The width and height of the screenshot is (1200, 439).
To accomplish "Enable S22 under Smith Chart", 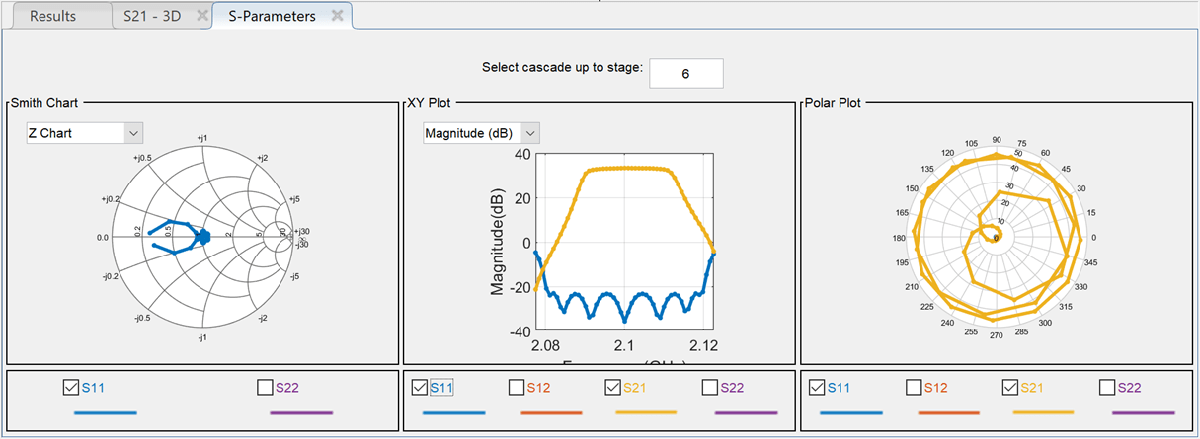I will [x=266, y=387].
